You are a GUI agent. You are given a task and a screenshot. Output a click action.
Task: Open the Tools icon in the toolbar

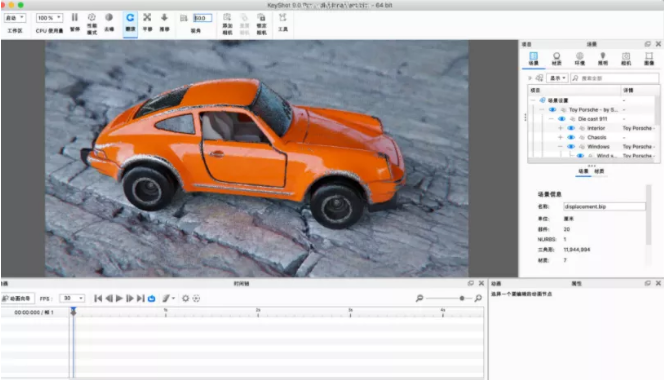point(283,17)
